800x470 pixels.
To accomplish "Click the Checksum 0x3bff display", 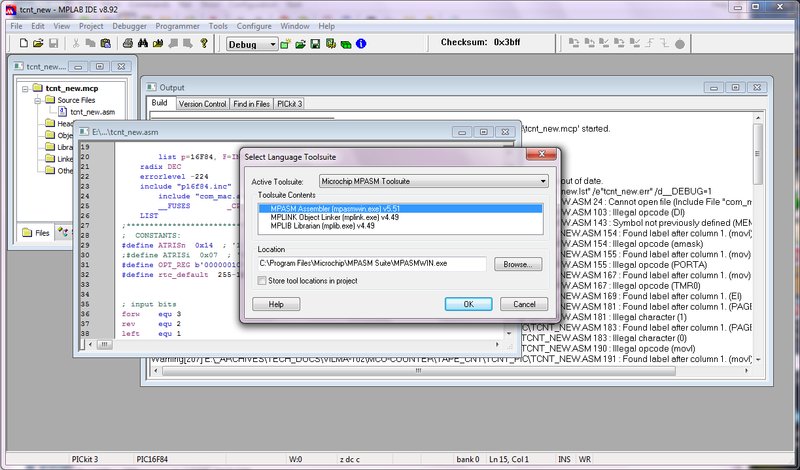I will coord(480,42).
